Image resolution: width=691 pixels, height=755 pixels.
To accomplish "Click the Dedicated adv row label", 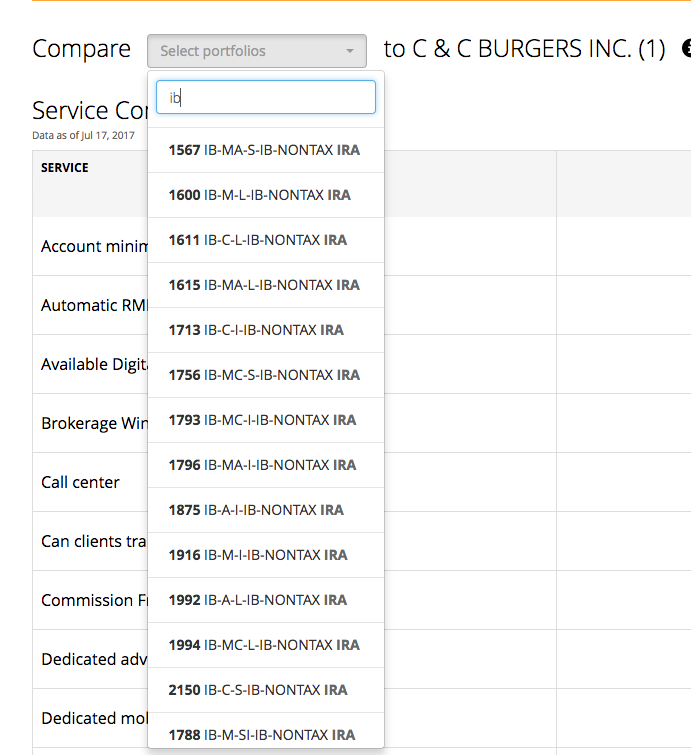I will pyautogui.click(x=94, y=659).
